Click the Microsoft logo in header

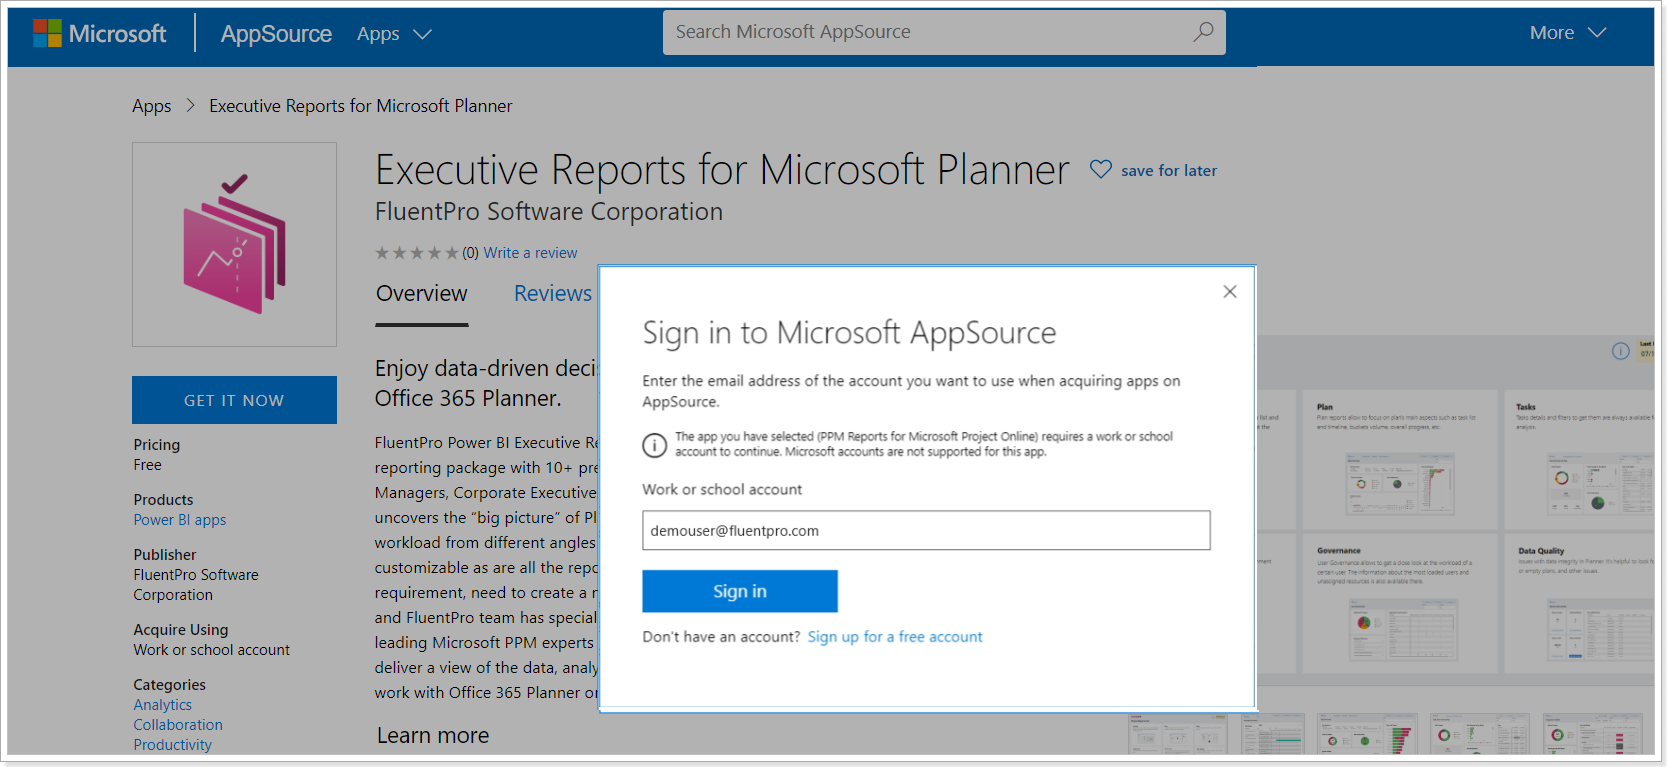coord(99,33)
